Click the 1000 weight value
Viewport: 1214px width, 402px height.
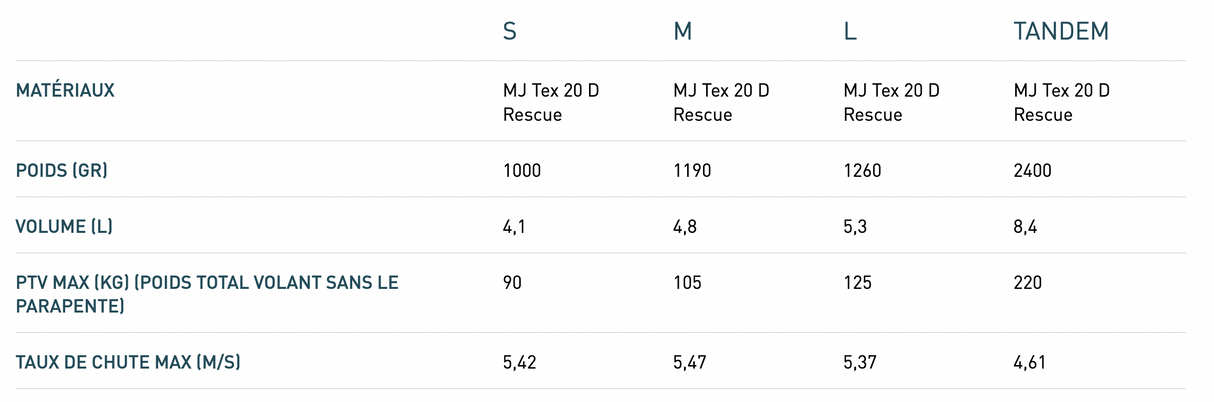point(522,171)
